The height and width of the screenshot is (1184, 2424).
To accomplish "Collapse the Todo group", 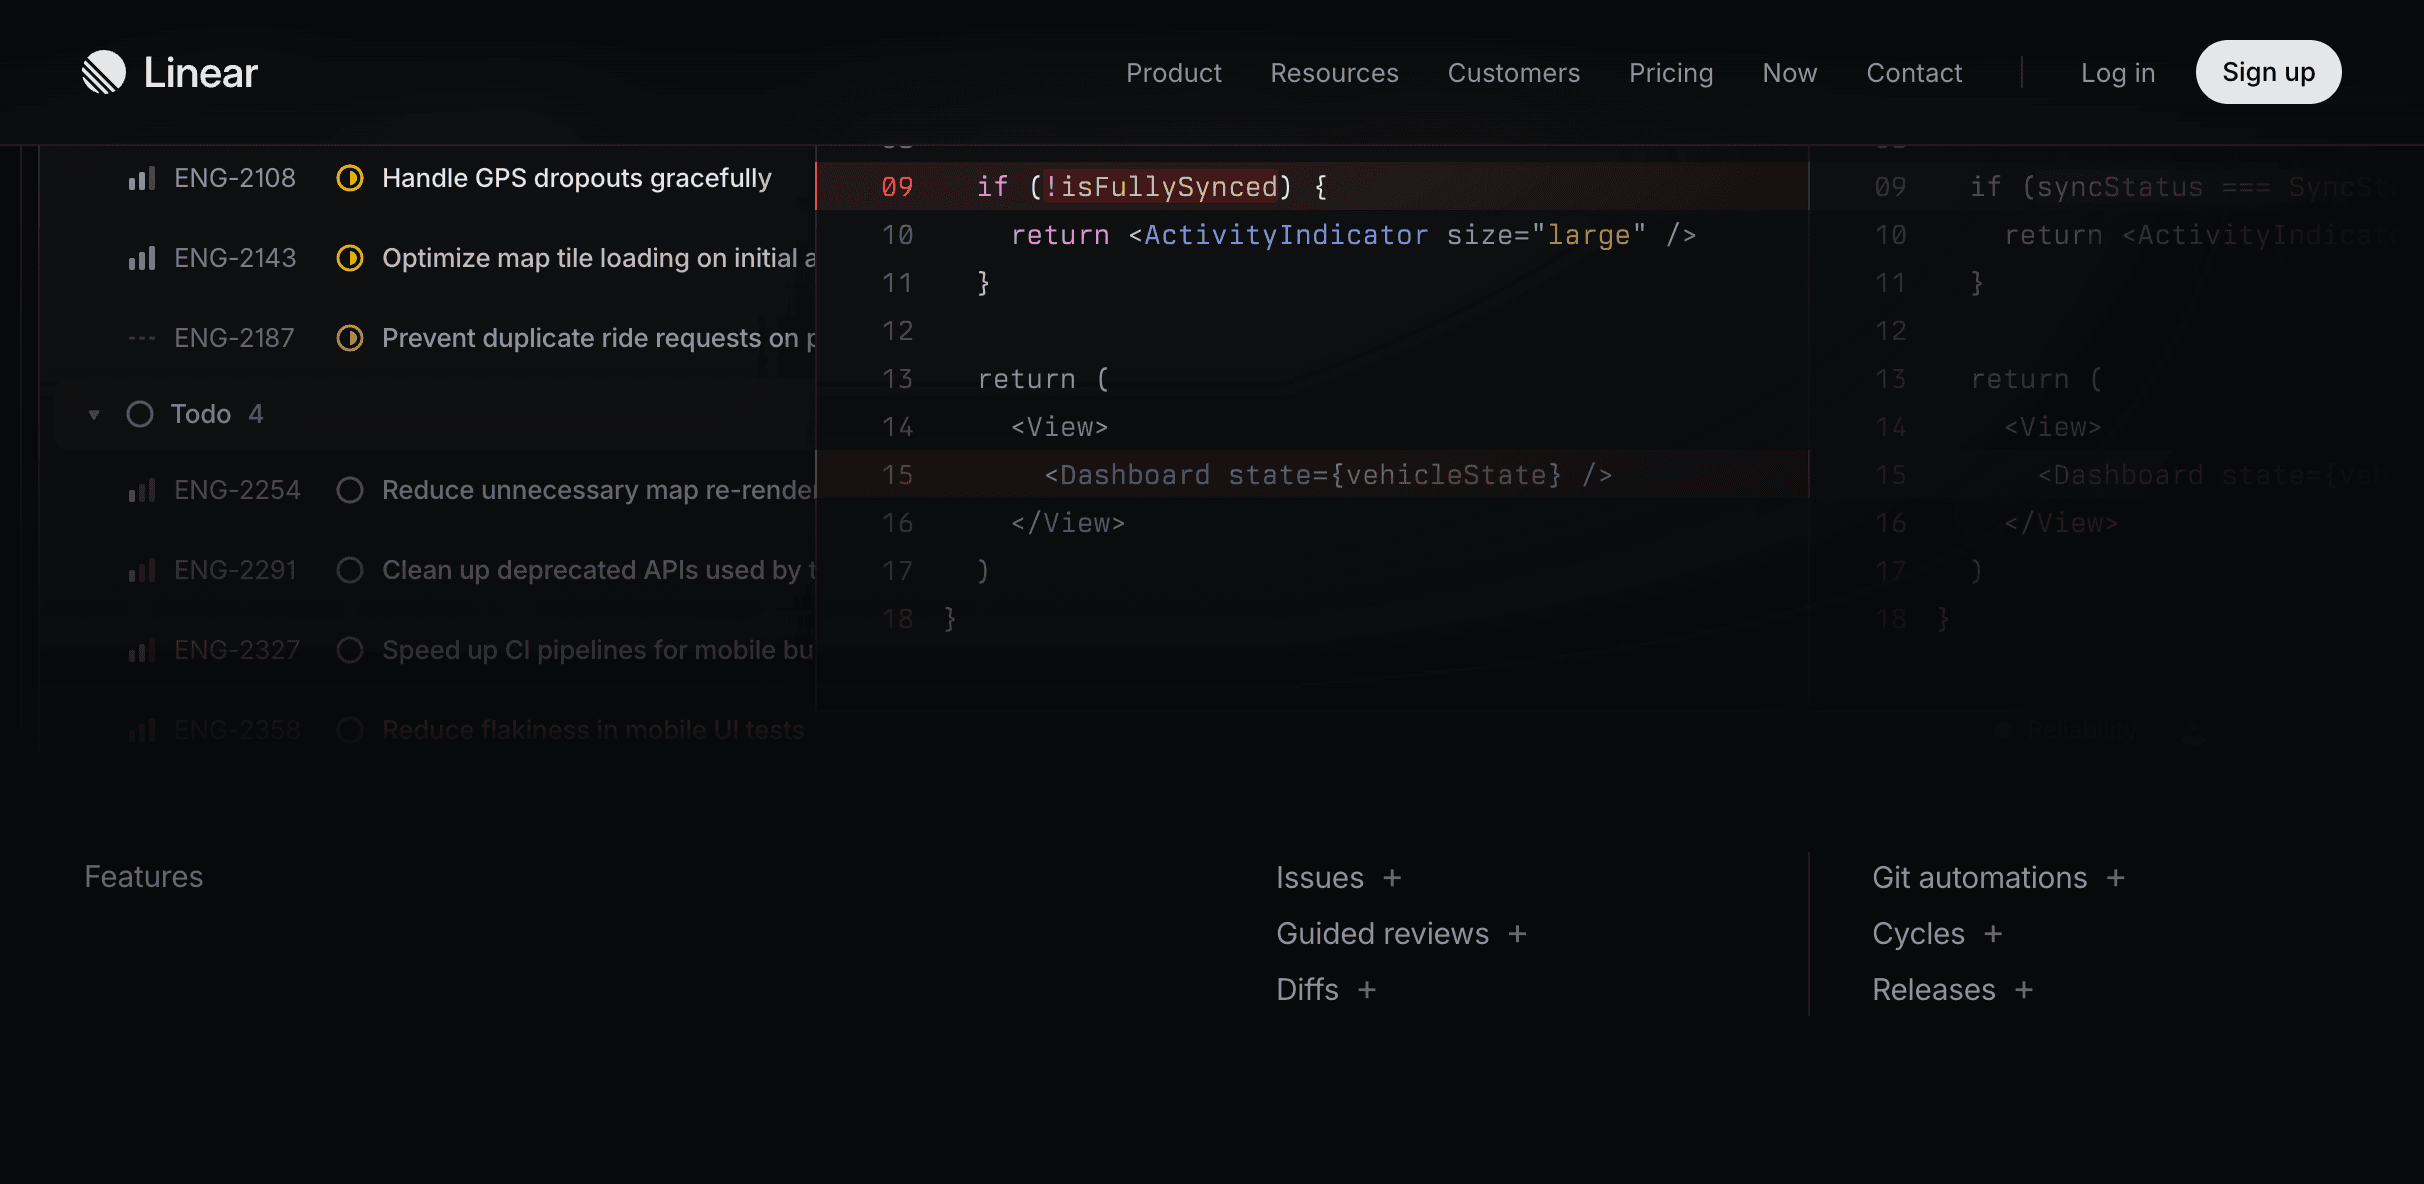I will point(94,414).
